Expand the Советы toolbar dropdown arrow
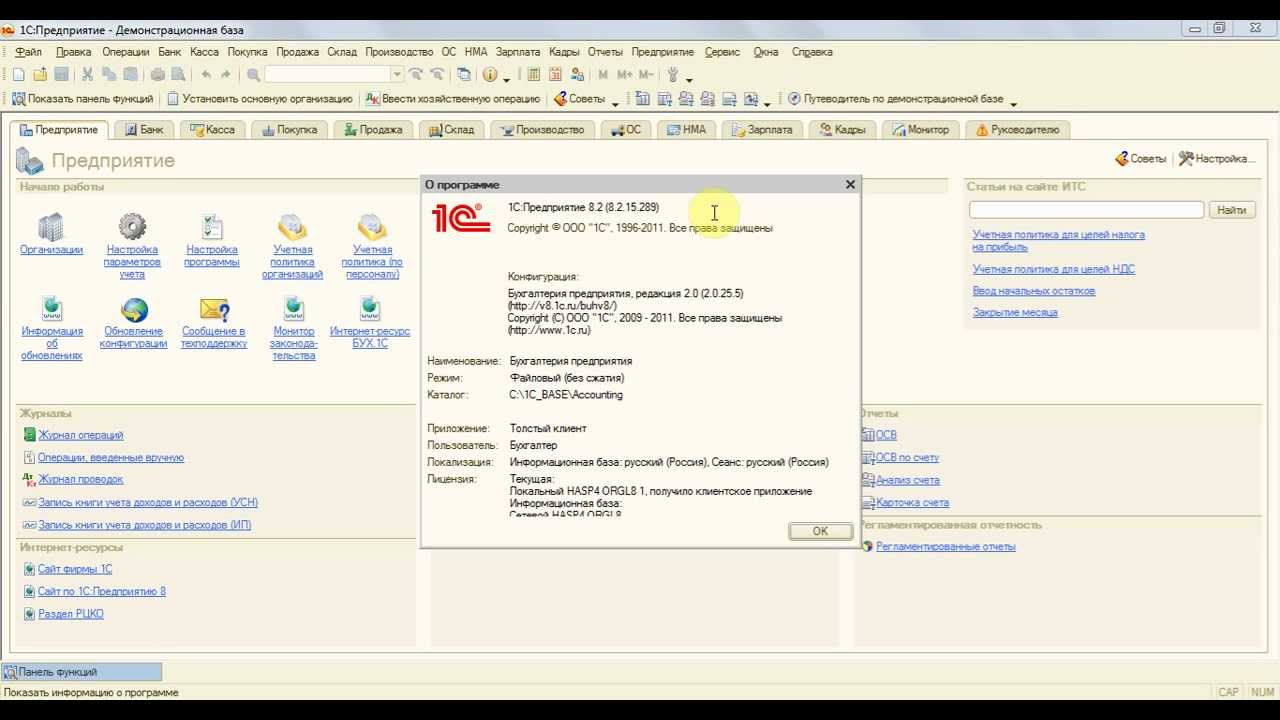Viewport: 1280px width, 720px height. (x=615, y=102)
